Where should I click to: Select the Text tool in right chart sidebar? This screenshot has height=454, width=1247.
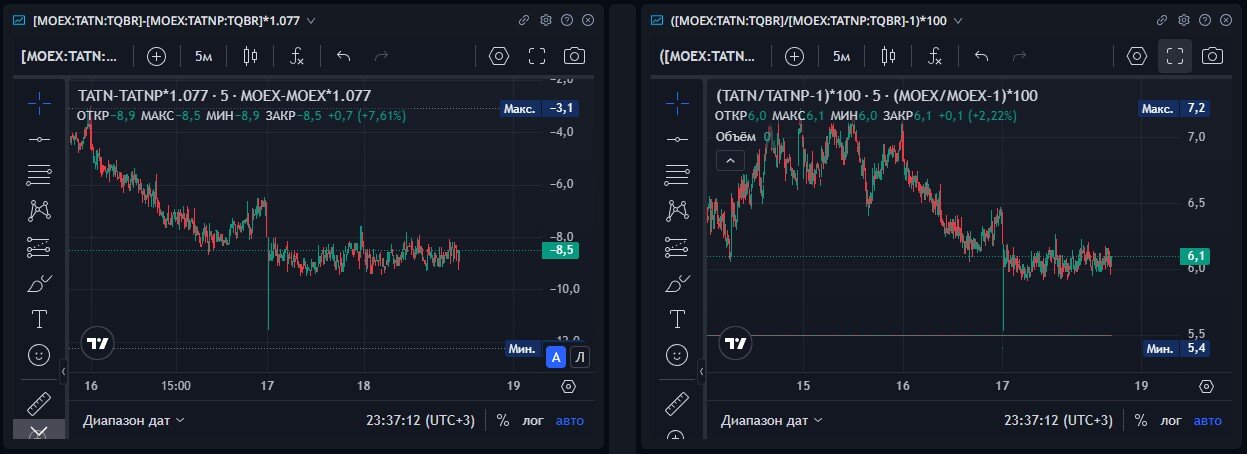pyautogui.click(x=678, y=319)
